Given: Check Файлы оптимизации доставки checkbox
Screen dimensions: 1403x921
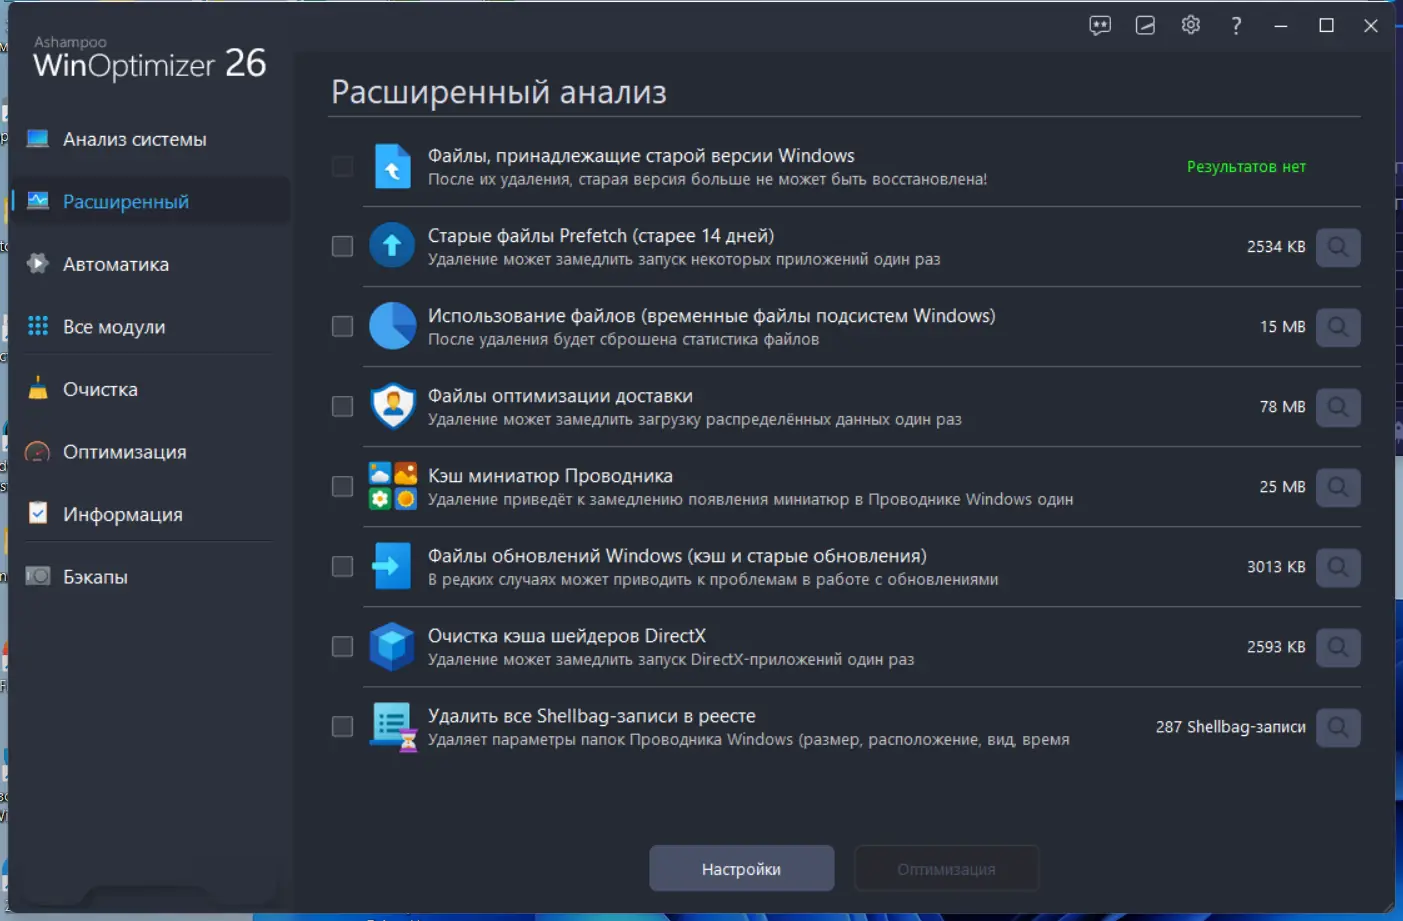Looking at the screenshot, I should (342, 406).
